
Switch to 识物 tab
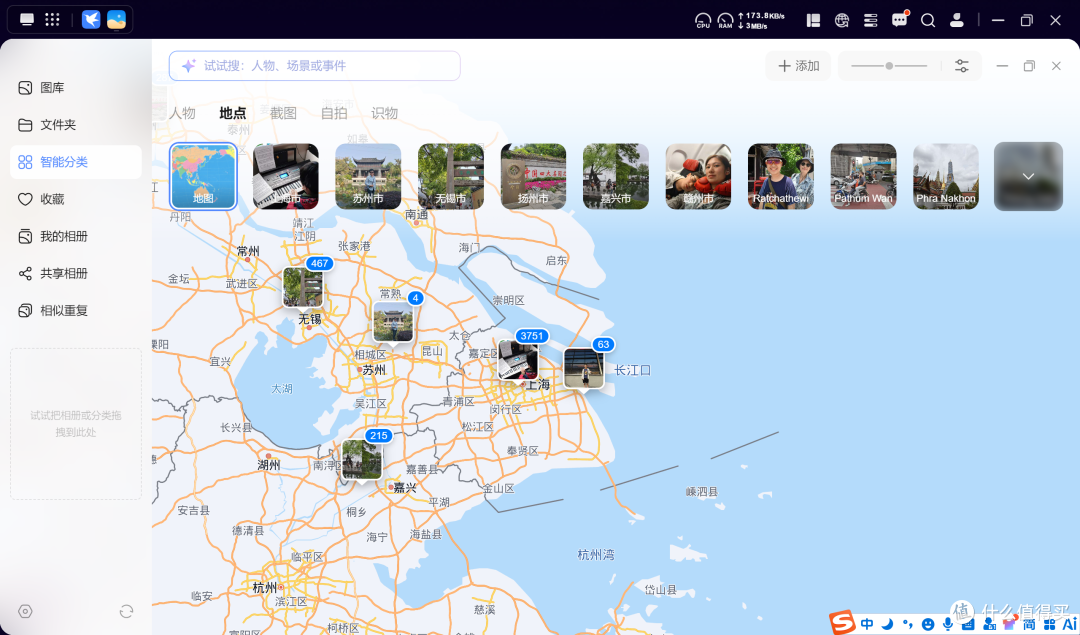point(384,113)
